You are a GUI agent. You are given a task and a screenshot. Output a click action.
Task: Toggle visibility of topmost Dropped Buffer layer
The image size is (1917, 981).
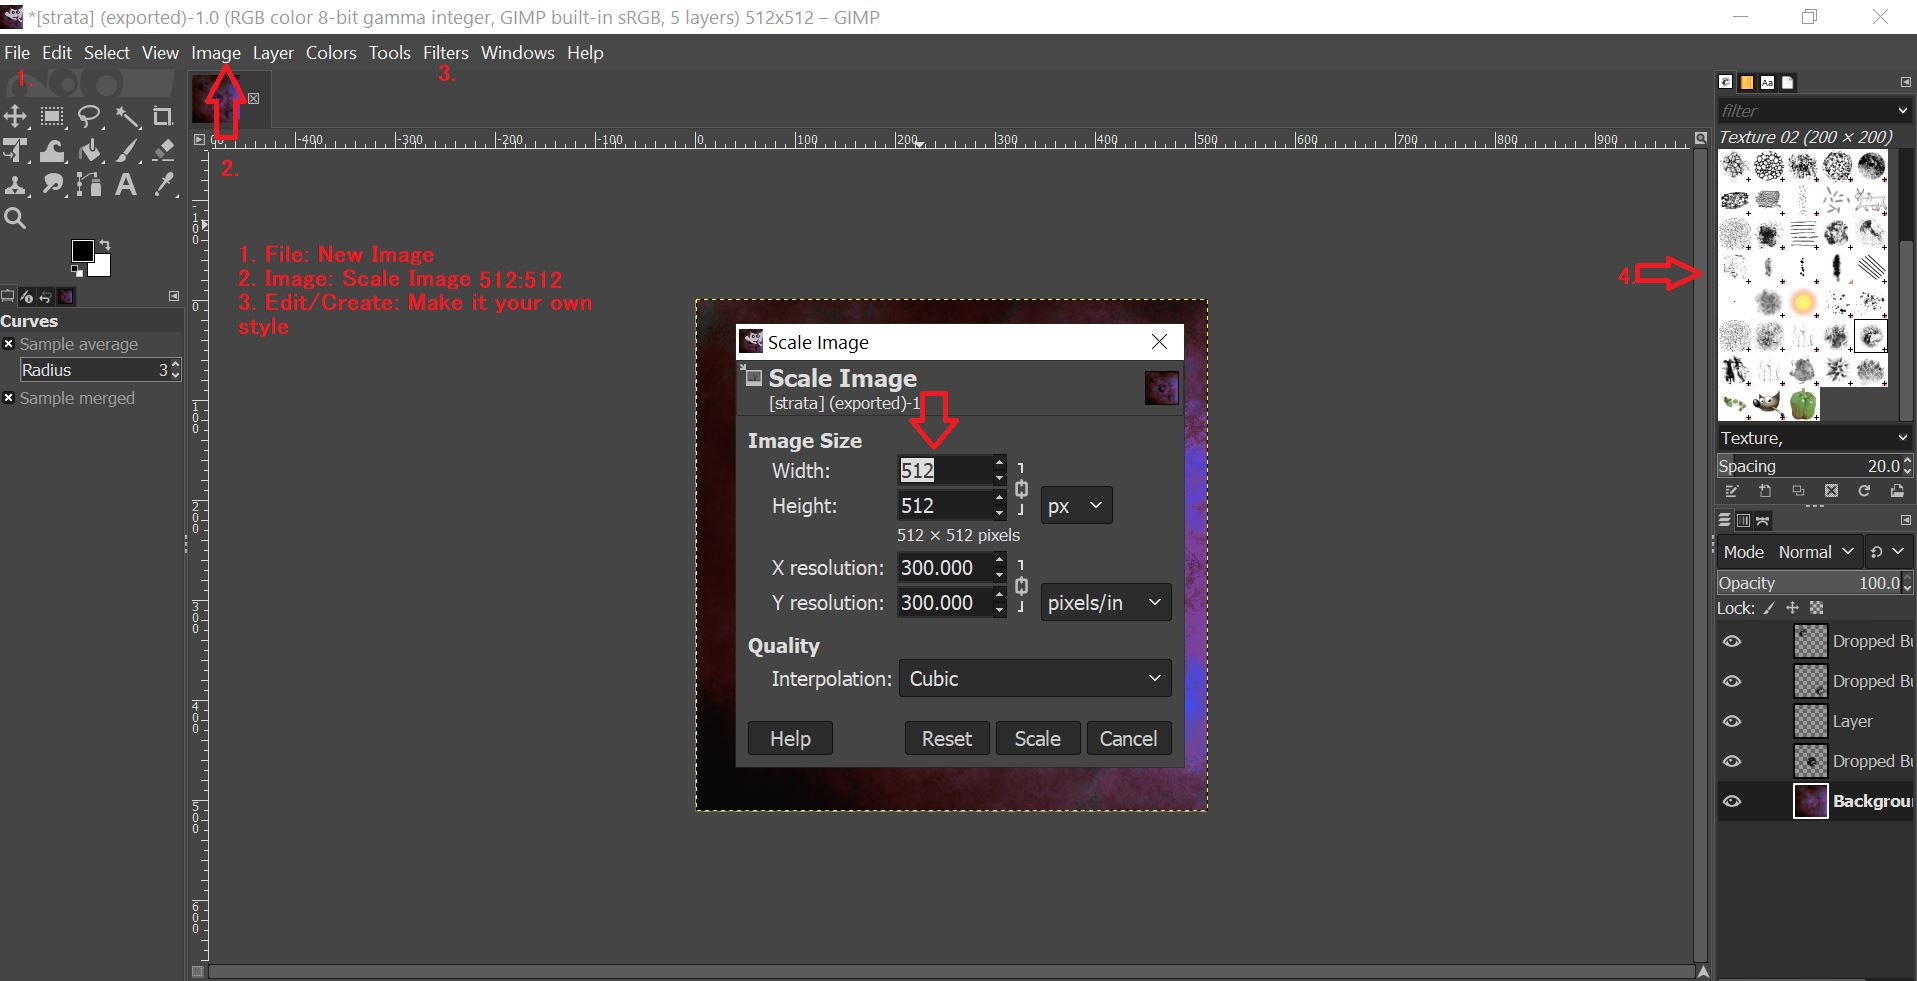[1733, 641]
